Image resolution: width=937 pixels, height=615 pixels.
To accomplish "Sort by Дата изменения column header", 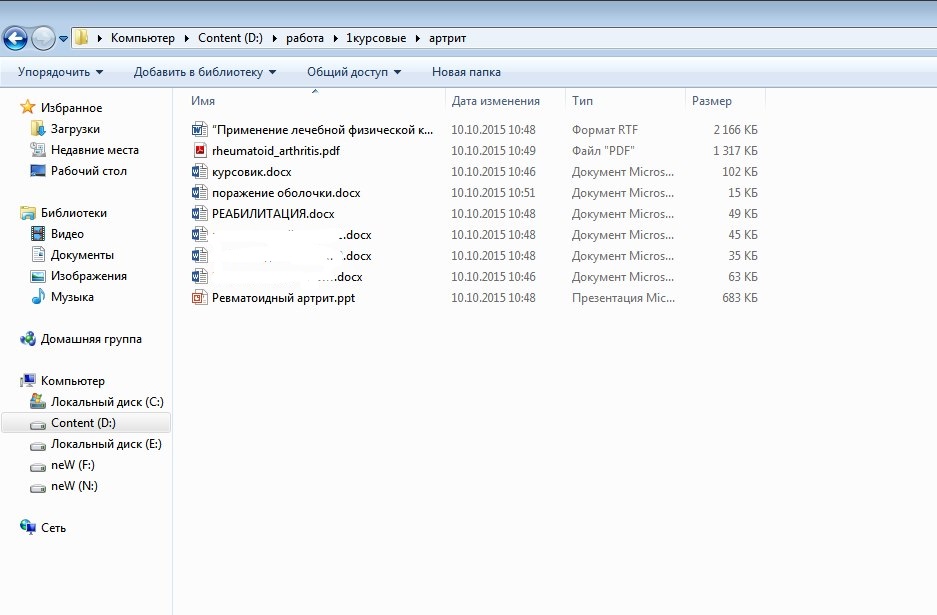I will click(x=495, y=101).
